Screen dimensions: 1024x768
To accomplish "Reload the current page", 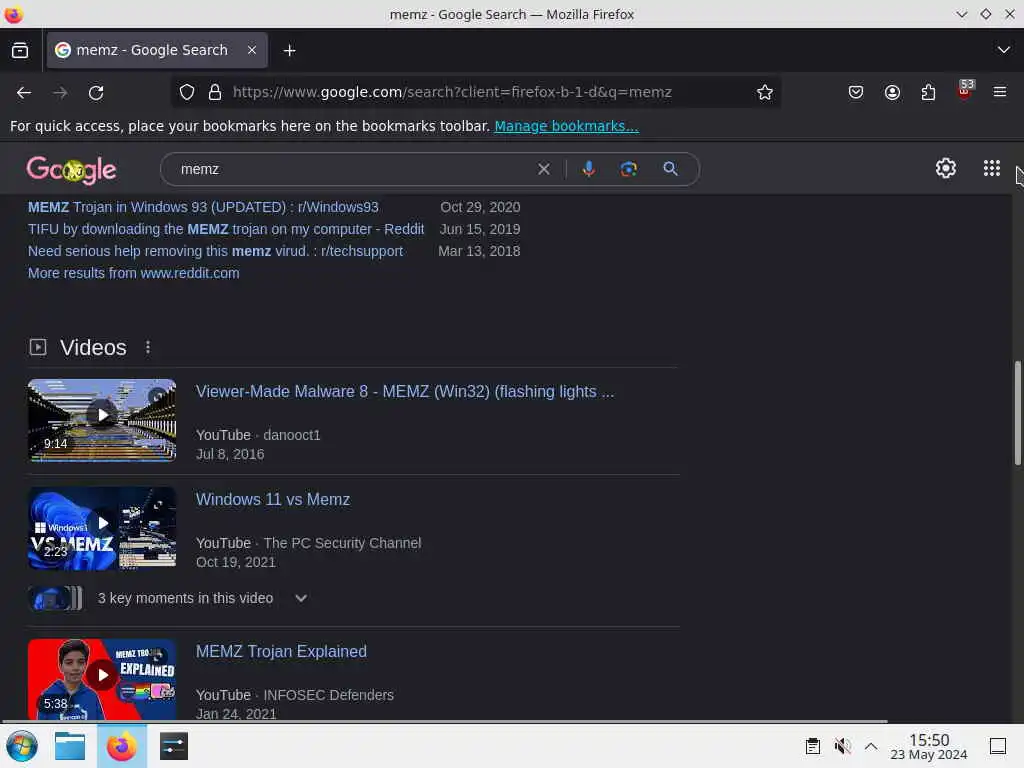I will [96, 93].
